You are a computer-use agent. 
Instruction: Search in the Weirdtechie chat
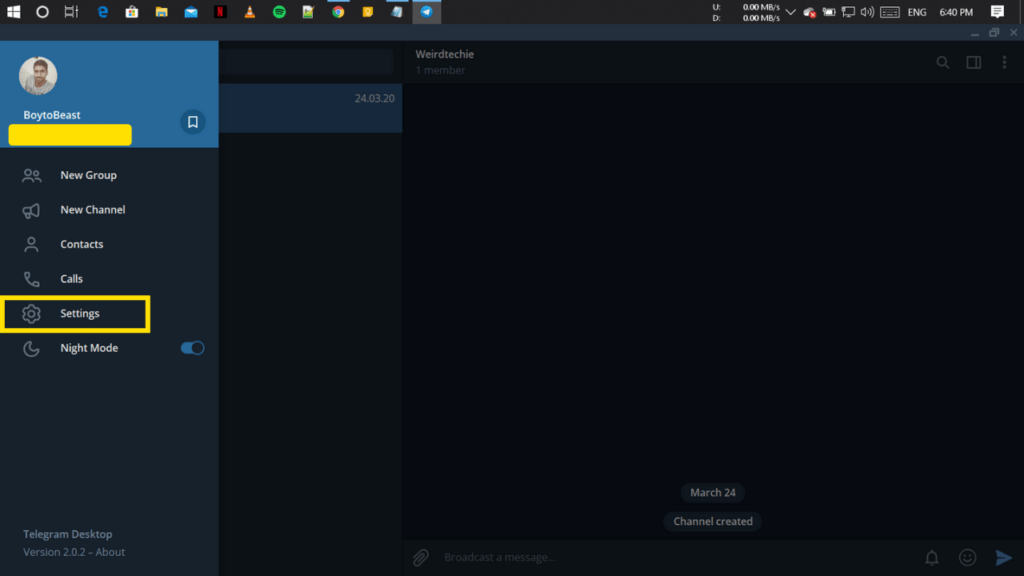[x=942, y=62]
